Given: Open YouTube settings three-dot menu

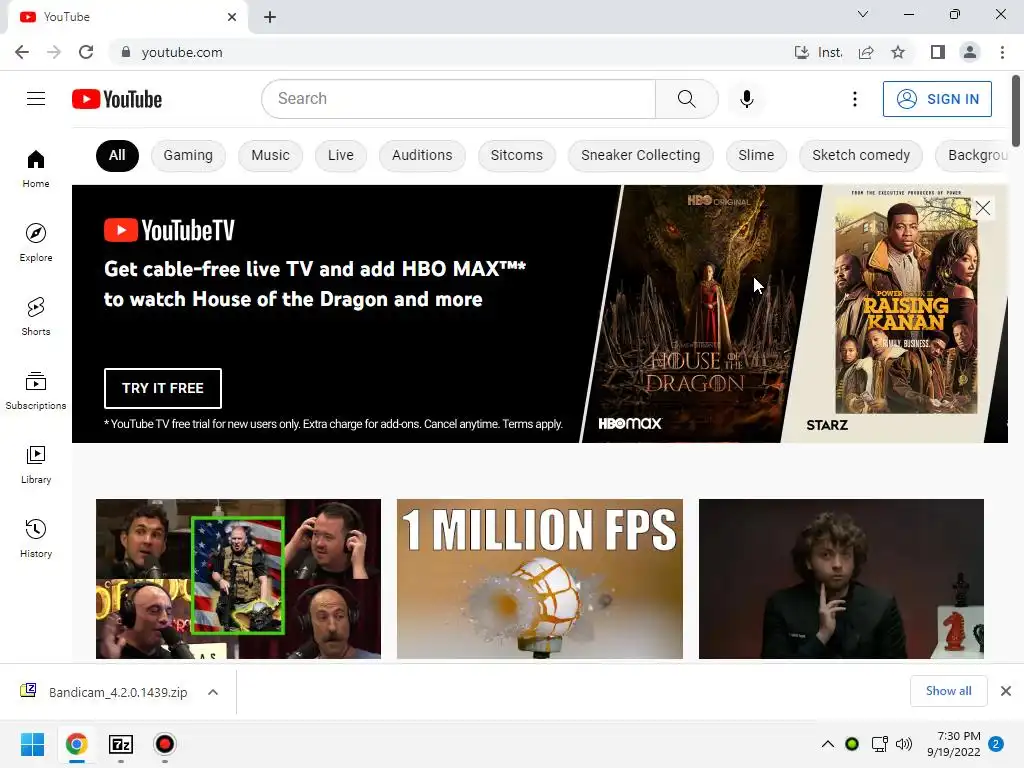Looking at the screenshot, I should click(855, 99).
